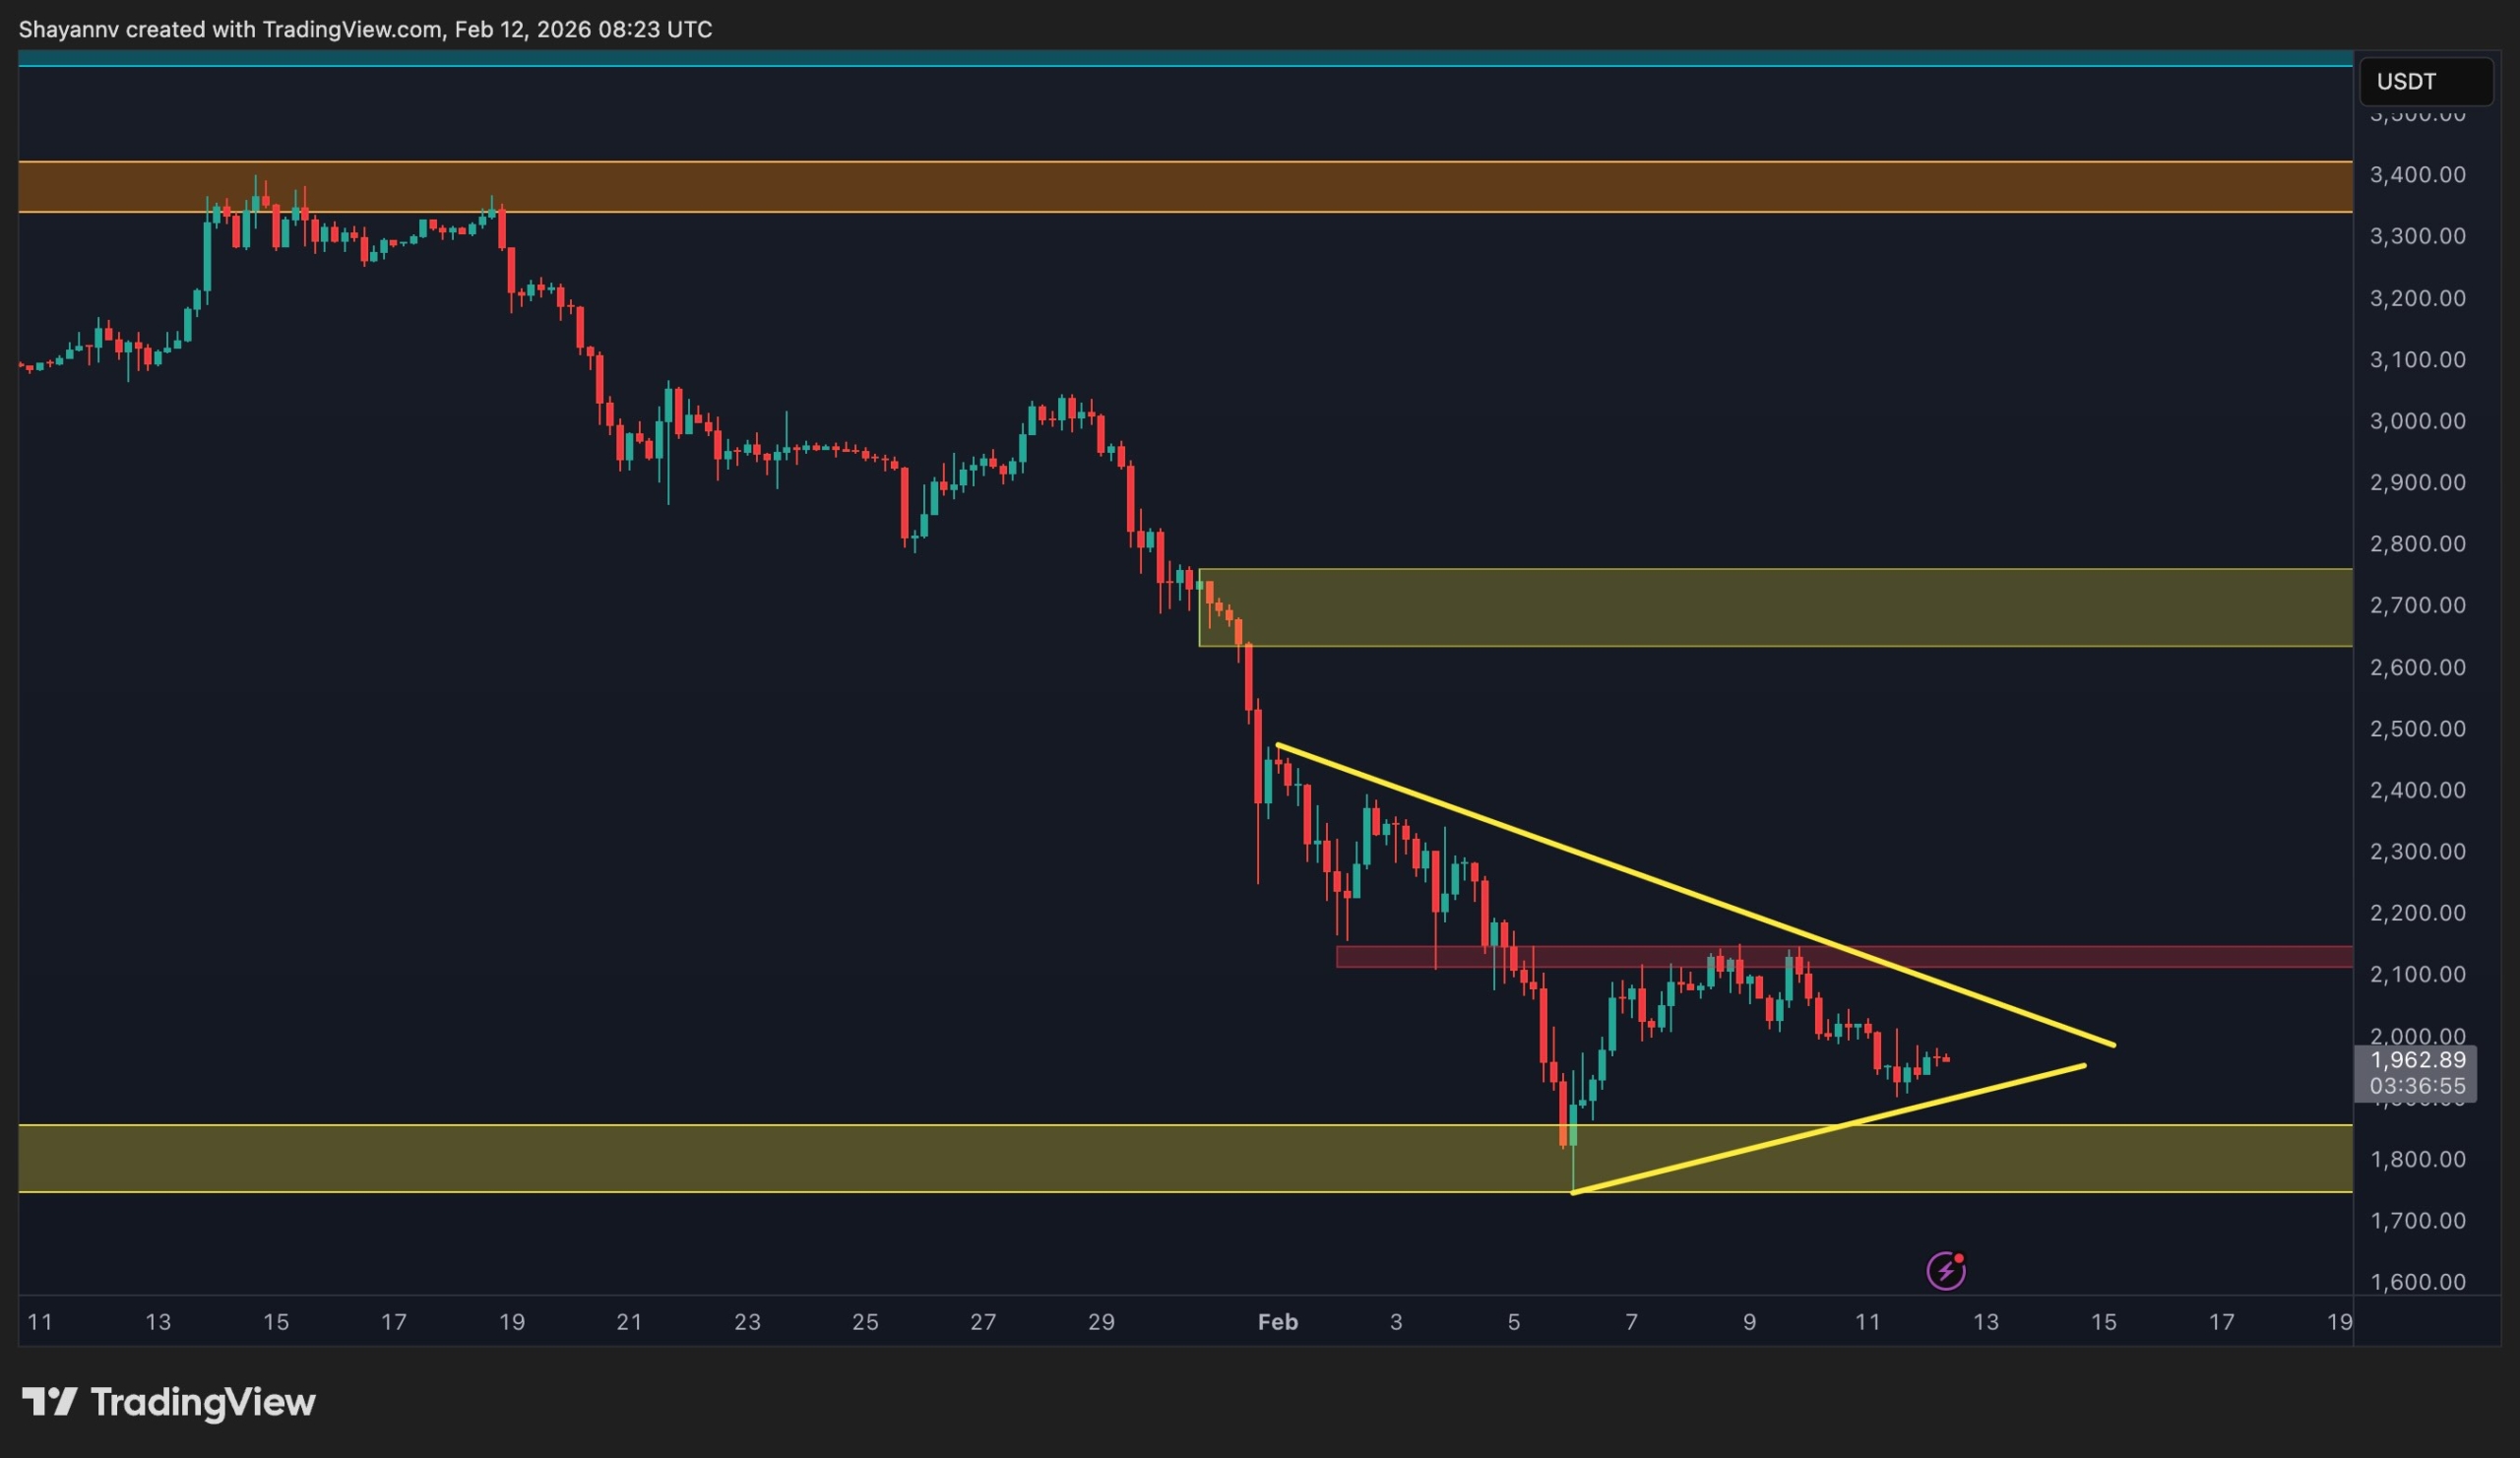Click the Shayannv created with TradingView.com caption
This screenshot has width=2520, height=1458.
(365, 30)
